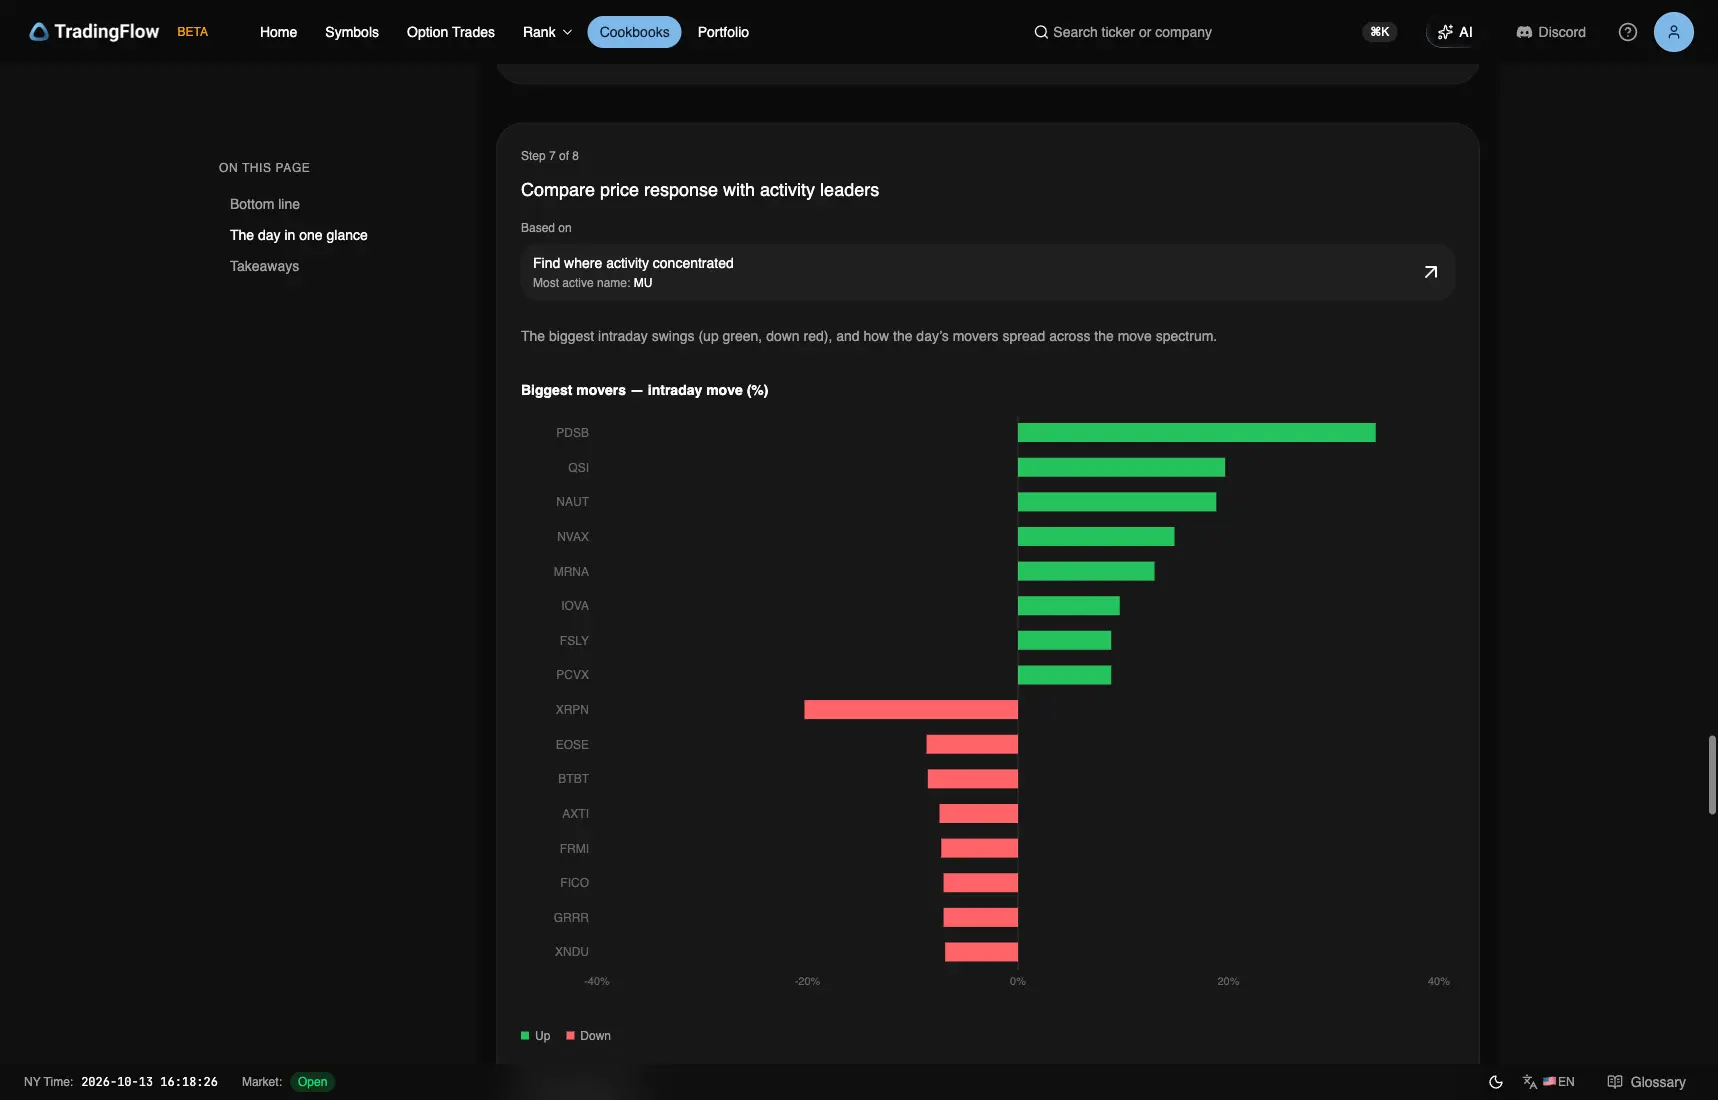Click the NVAX green bar
The height and width of the screenshot is (1100, 1718).
[x=1096, y=537]
